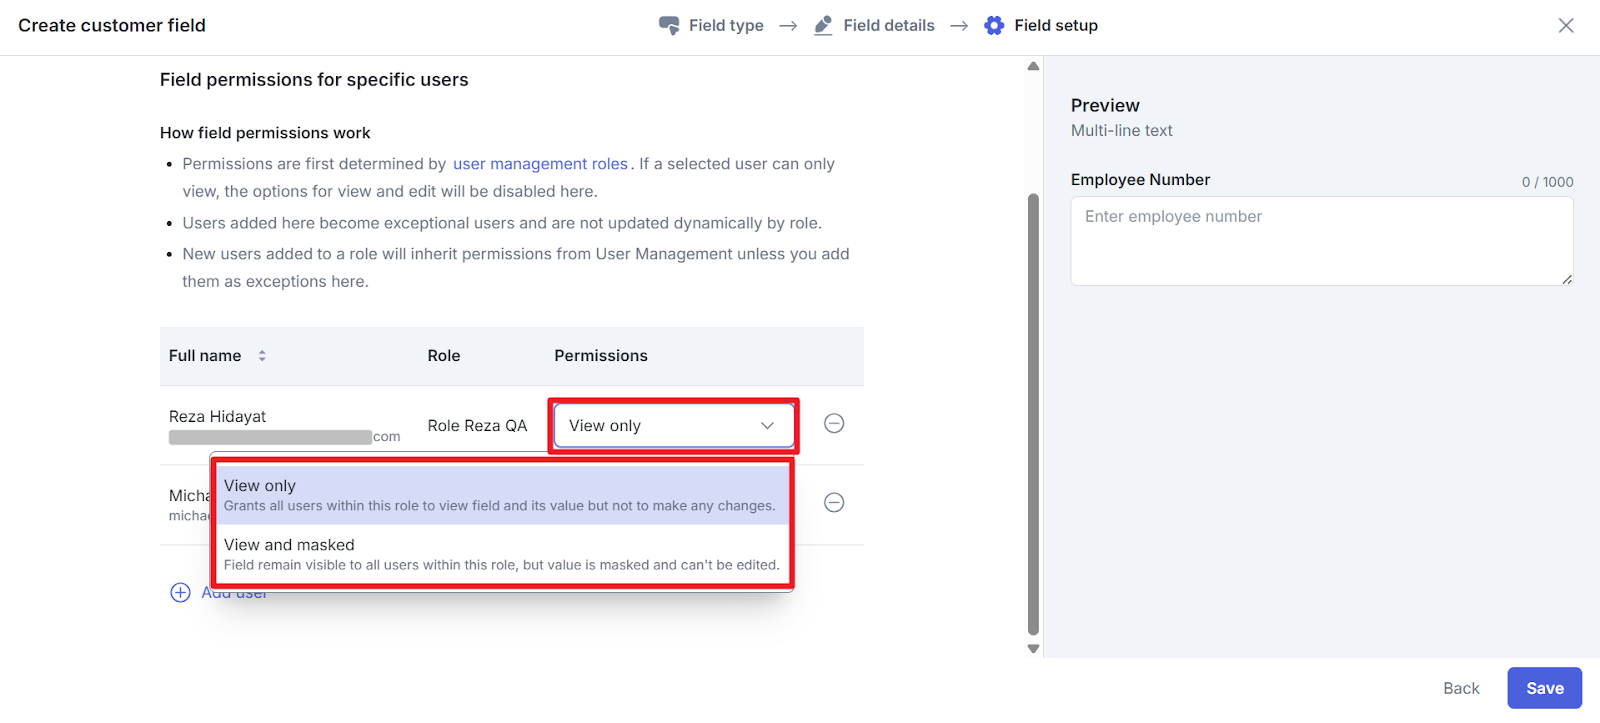The width and height of the screenshot is (1600, 723).
Task: Remove the second user with minus icon
Action: [x=834, y=503]
